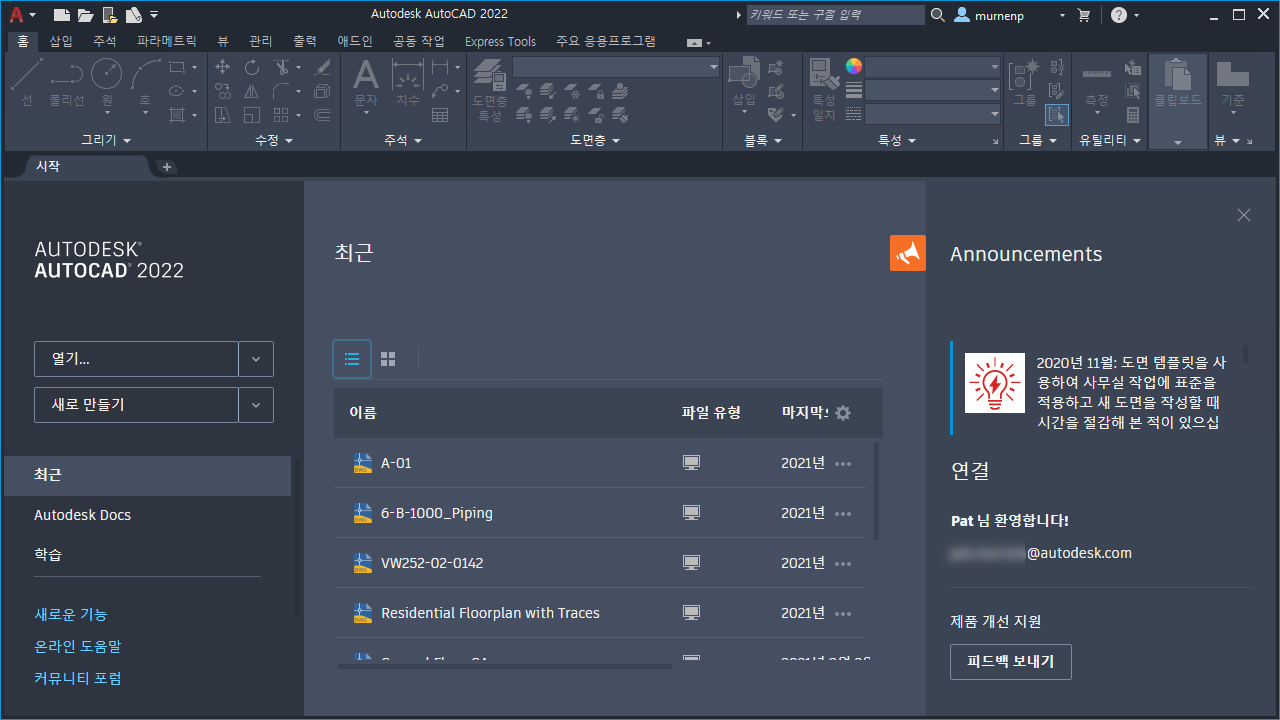Open the 주석 ribbon tab

(105, 41)
